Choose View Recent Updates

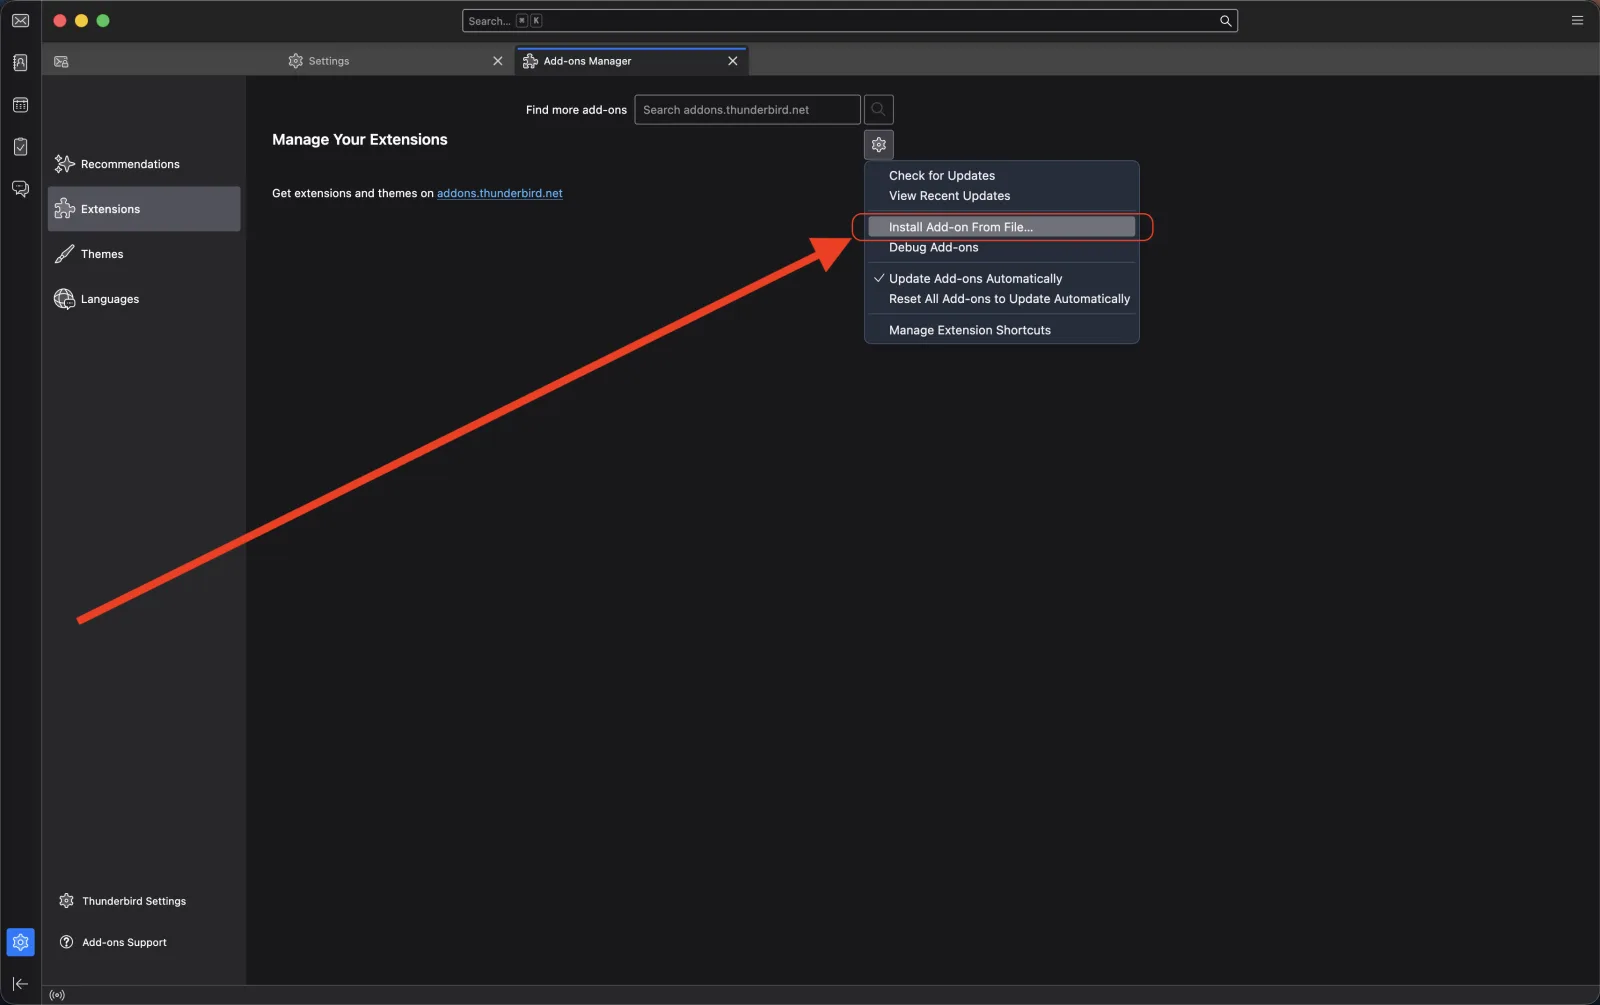pos(1001,196)
